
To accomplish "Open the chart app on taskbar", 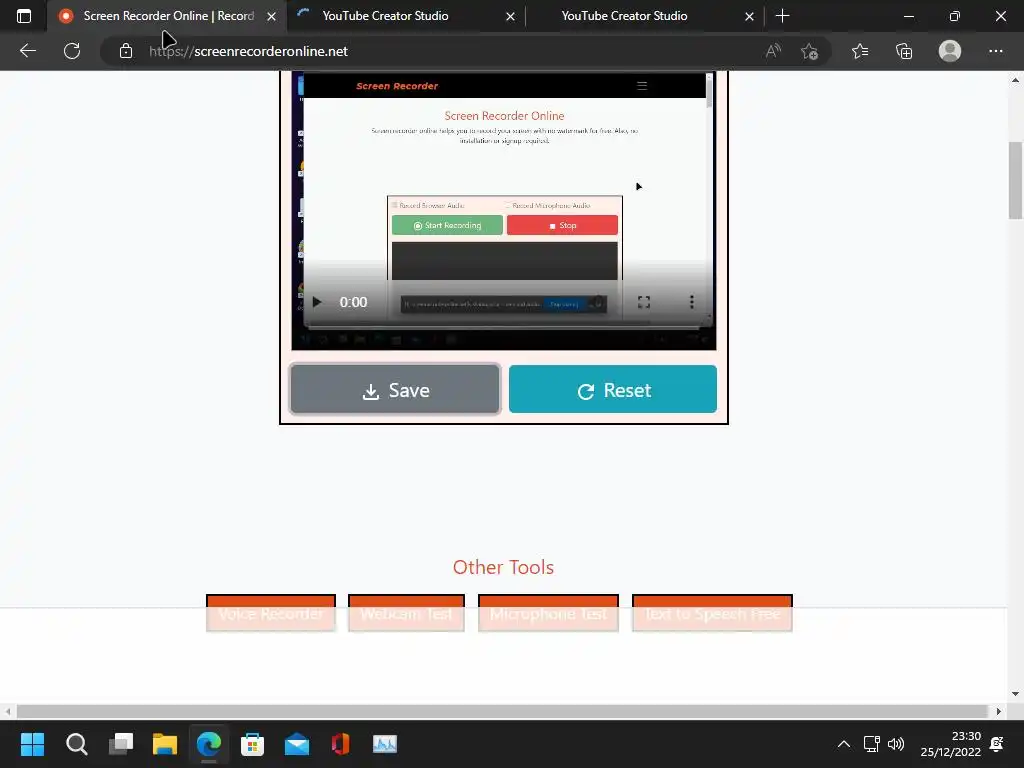I will [385, 744].
